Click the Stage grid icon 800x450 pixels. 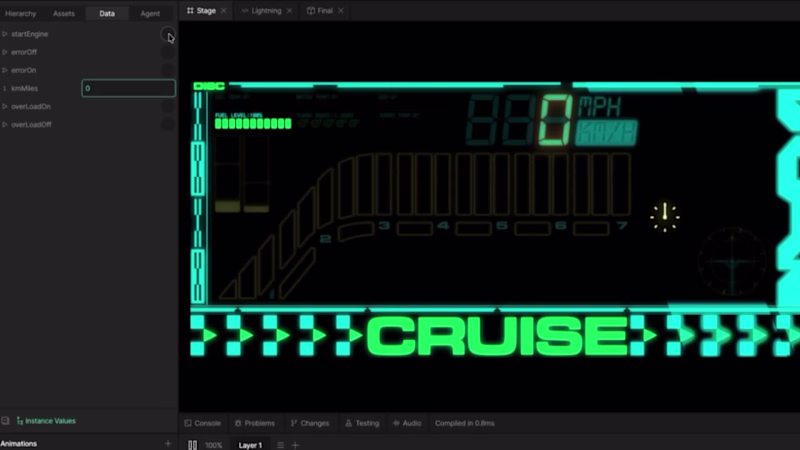click(190, 11)
